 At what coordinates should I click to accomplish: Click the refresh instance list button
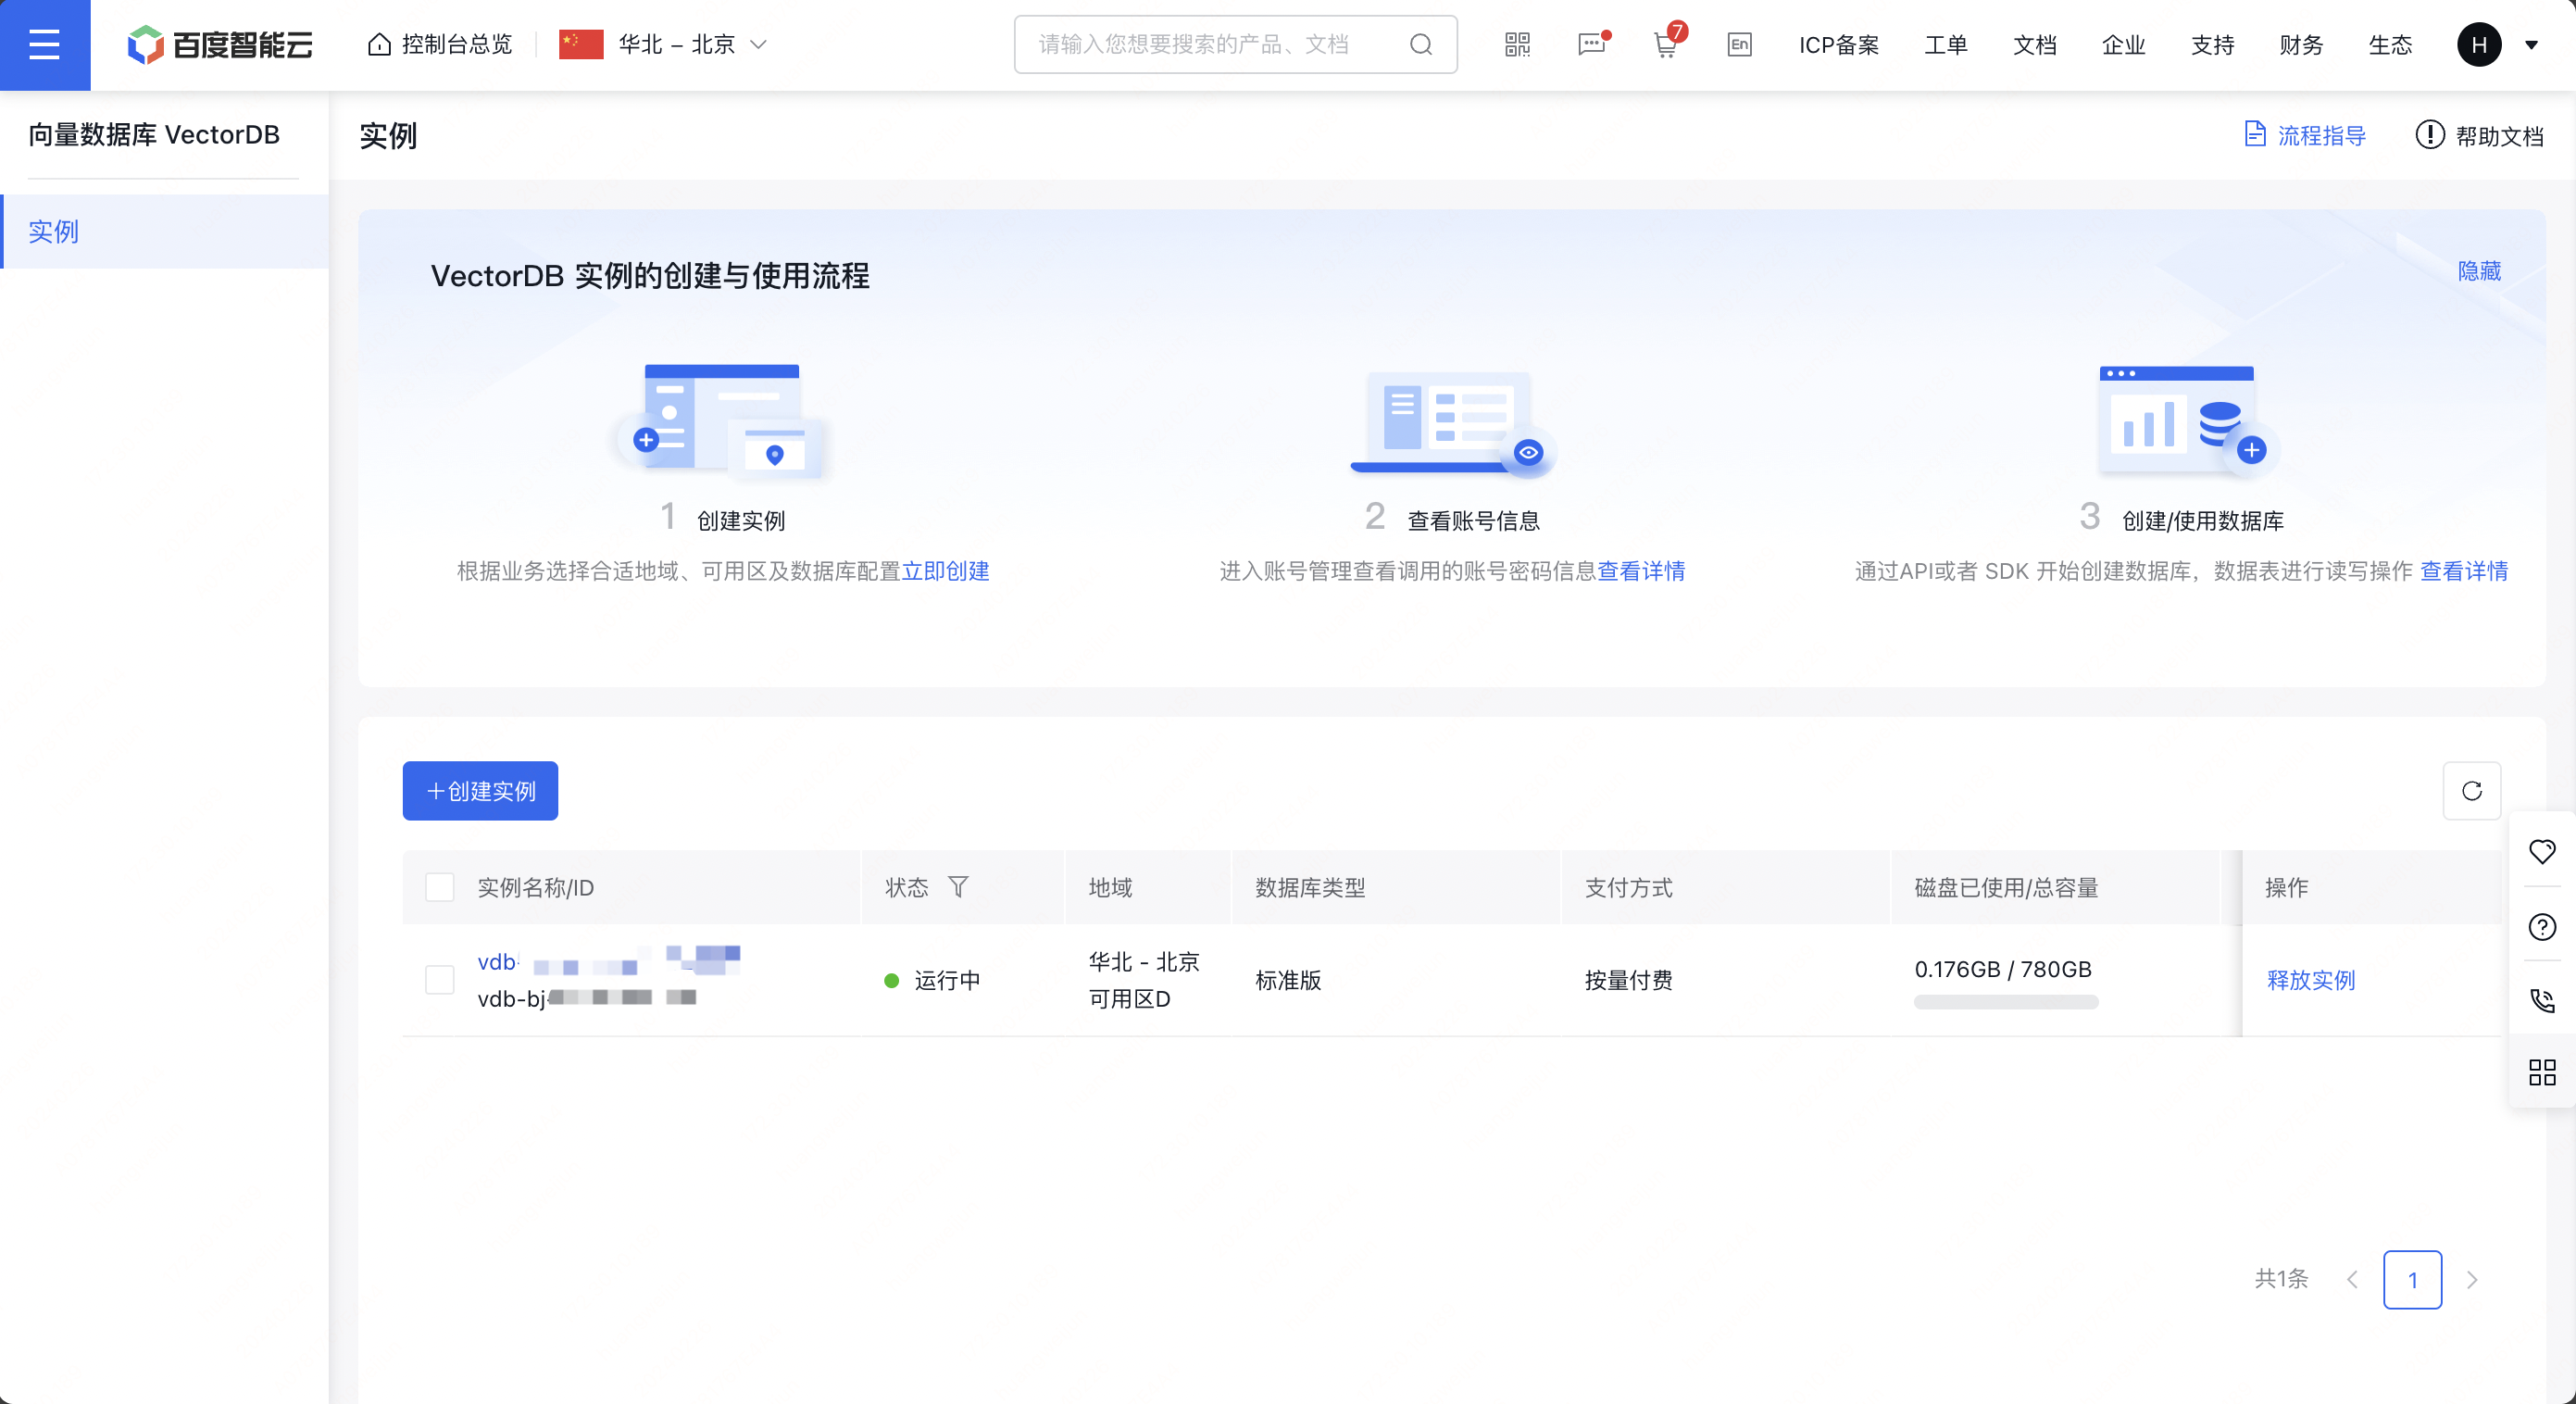pyautogui.click(x=2471, y=791)
